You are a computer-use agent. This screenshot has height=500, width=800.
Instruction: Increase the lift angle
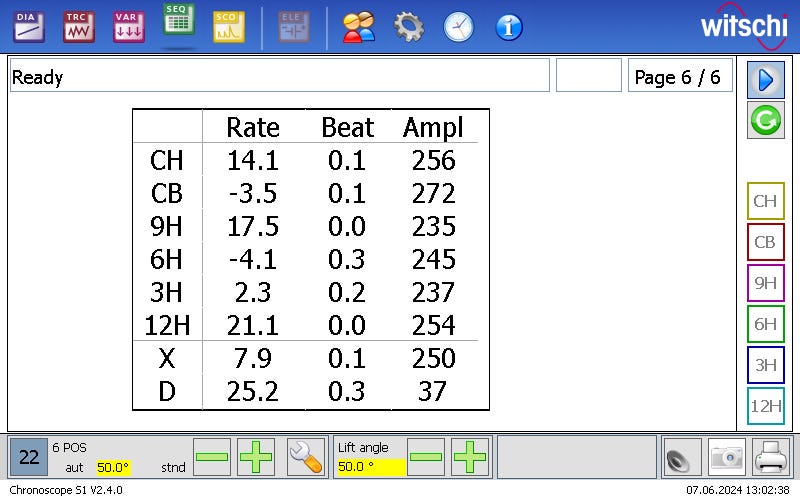(470, 457)
